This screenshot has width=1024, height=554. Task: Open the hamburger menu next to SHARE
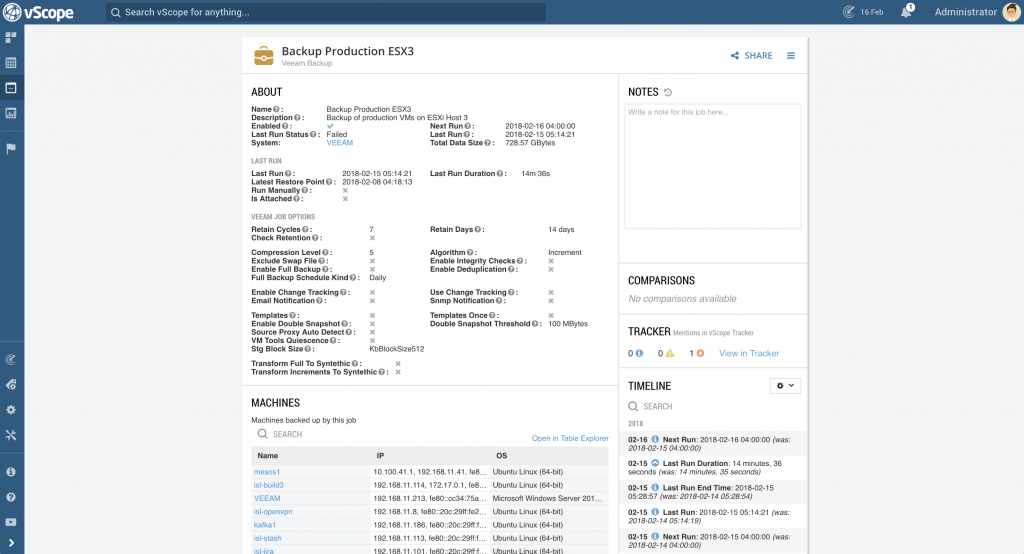point(791,56)
